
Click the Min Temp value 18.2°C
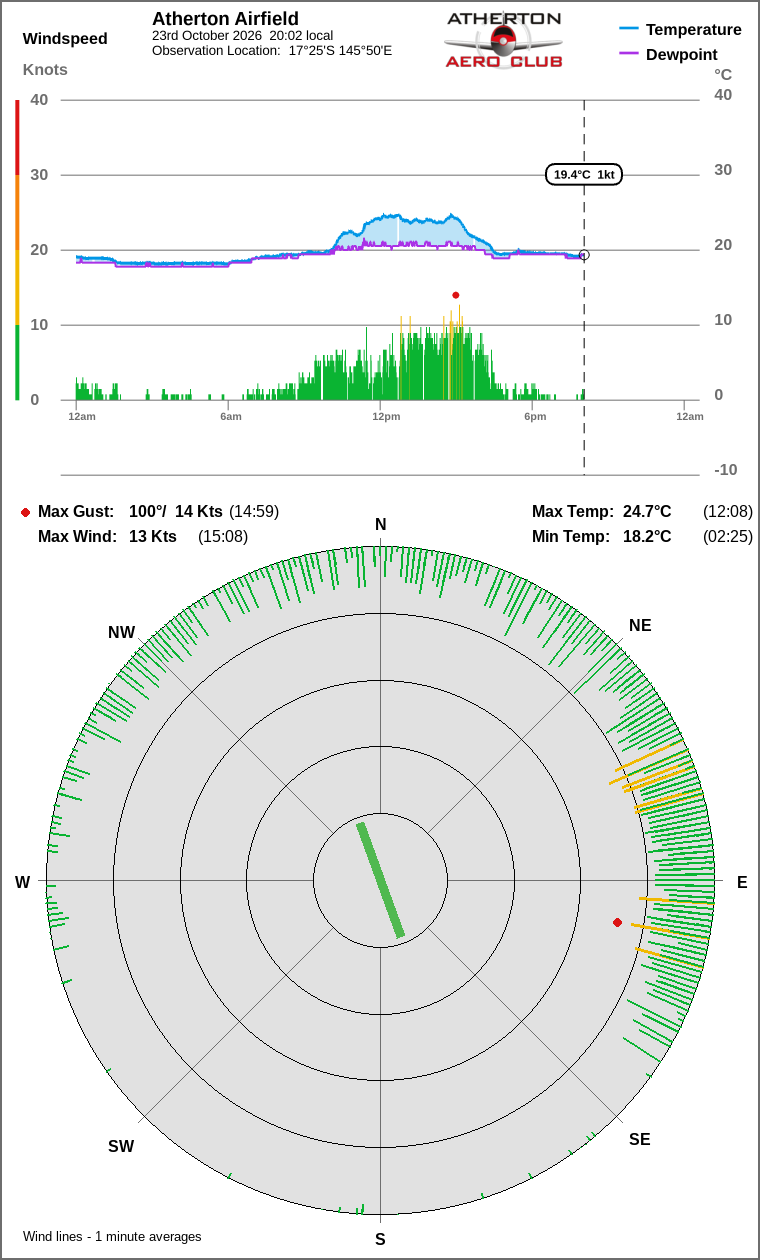(x=647, y=537)
